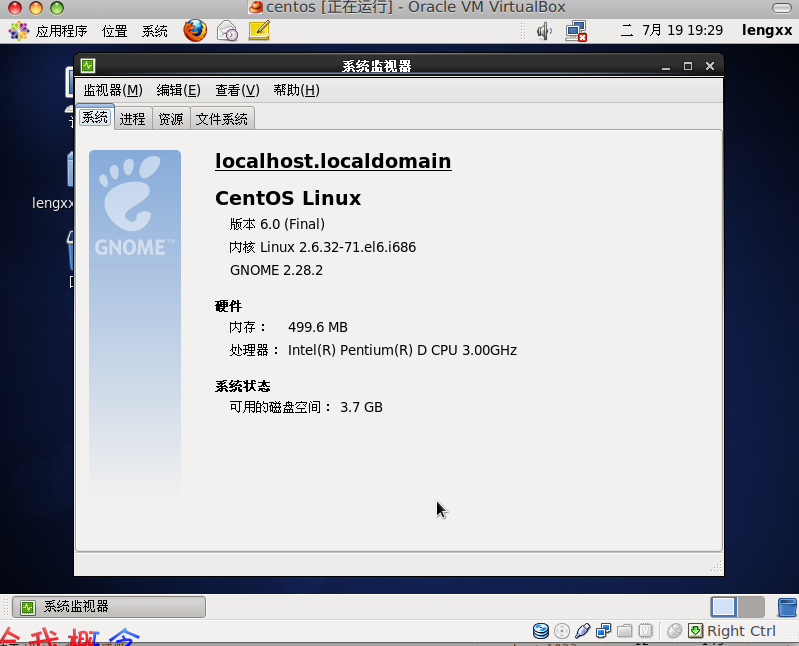This screenshot has width=799, height=646.
Task: Select the 系统 tab
Action: coord(95,118)
